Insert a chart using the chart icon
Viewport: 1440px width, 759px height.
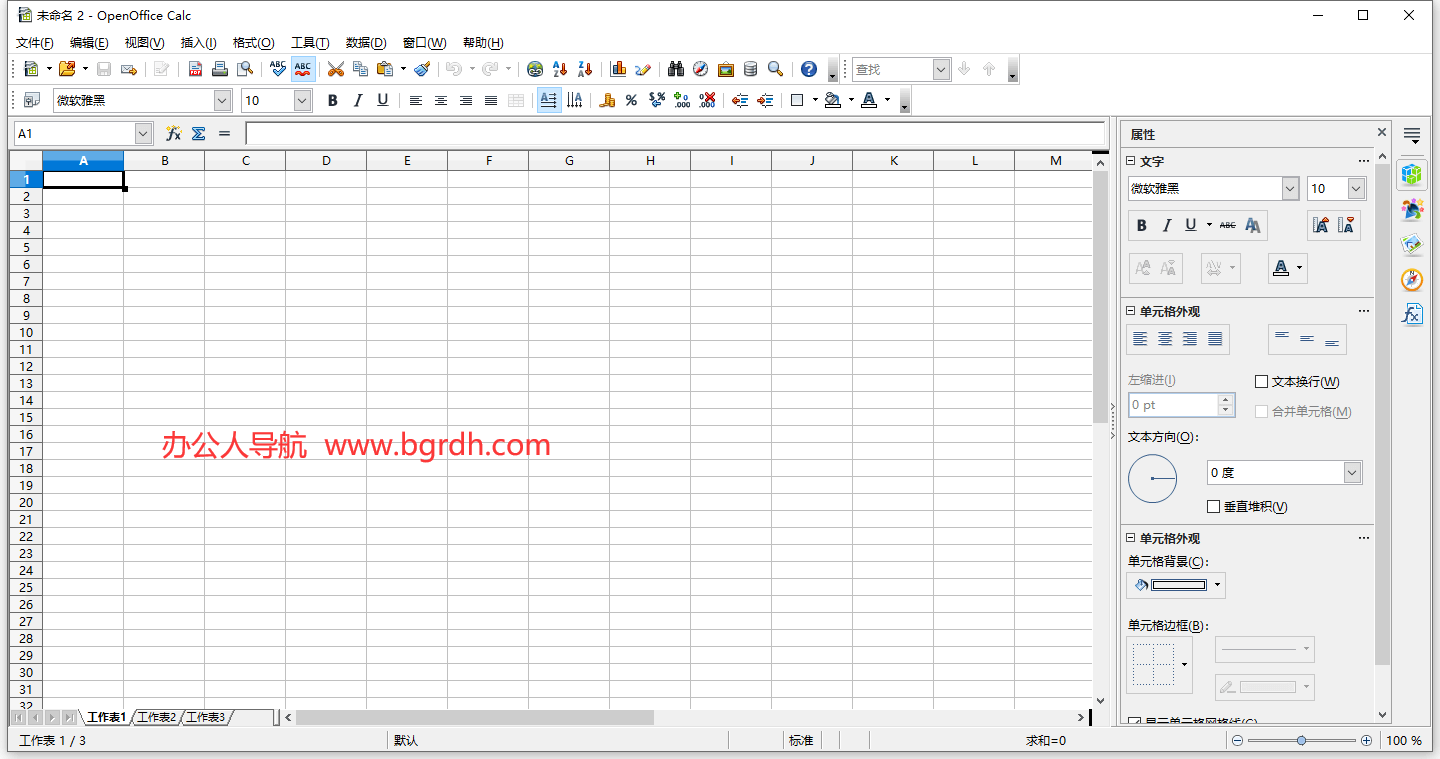618,69
